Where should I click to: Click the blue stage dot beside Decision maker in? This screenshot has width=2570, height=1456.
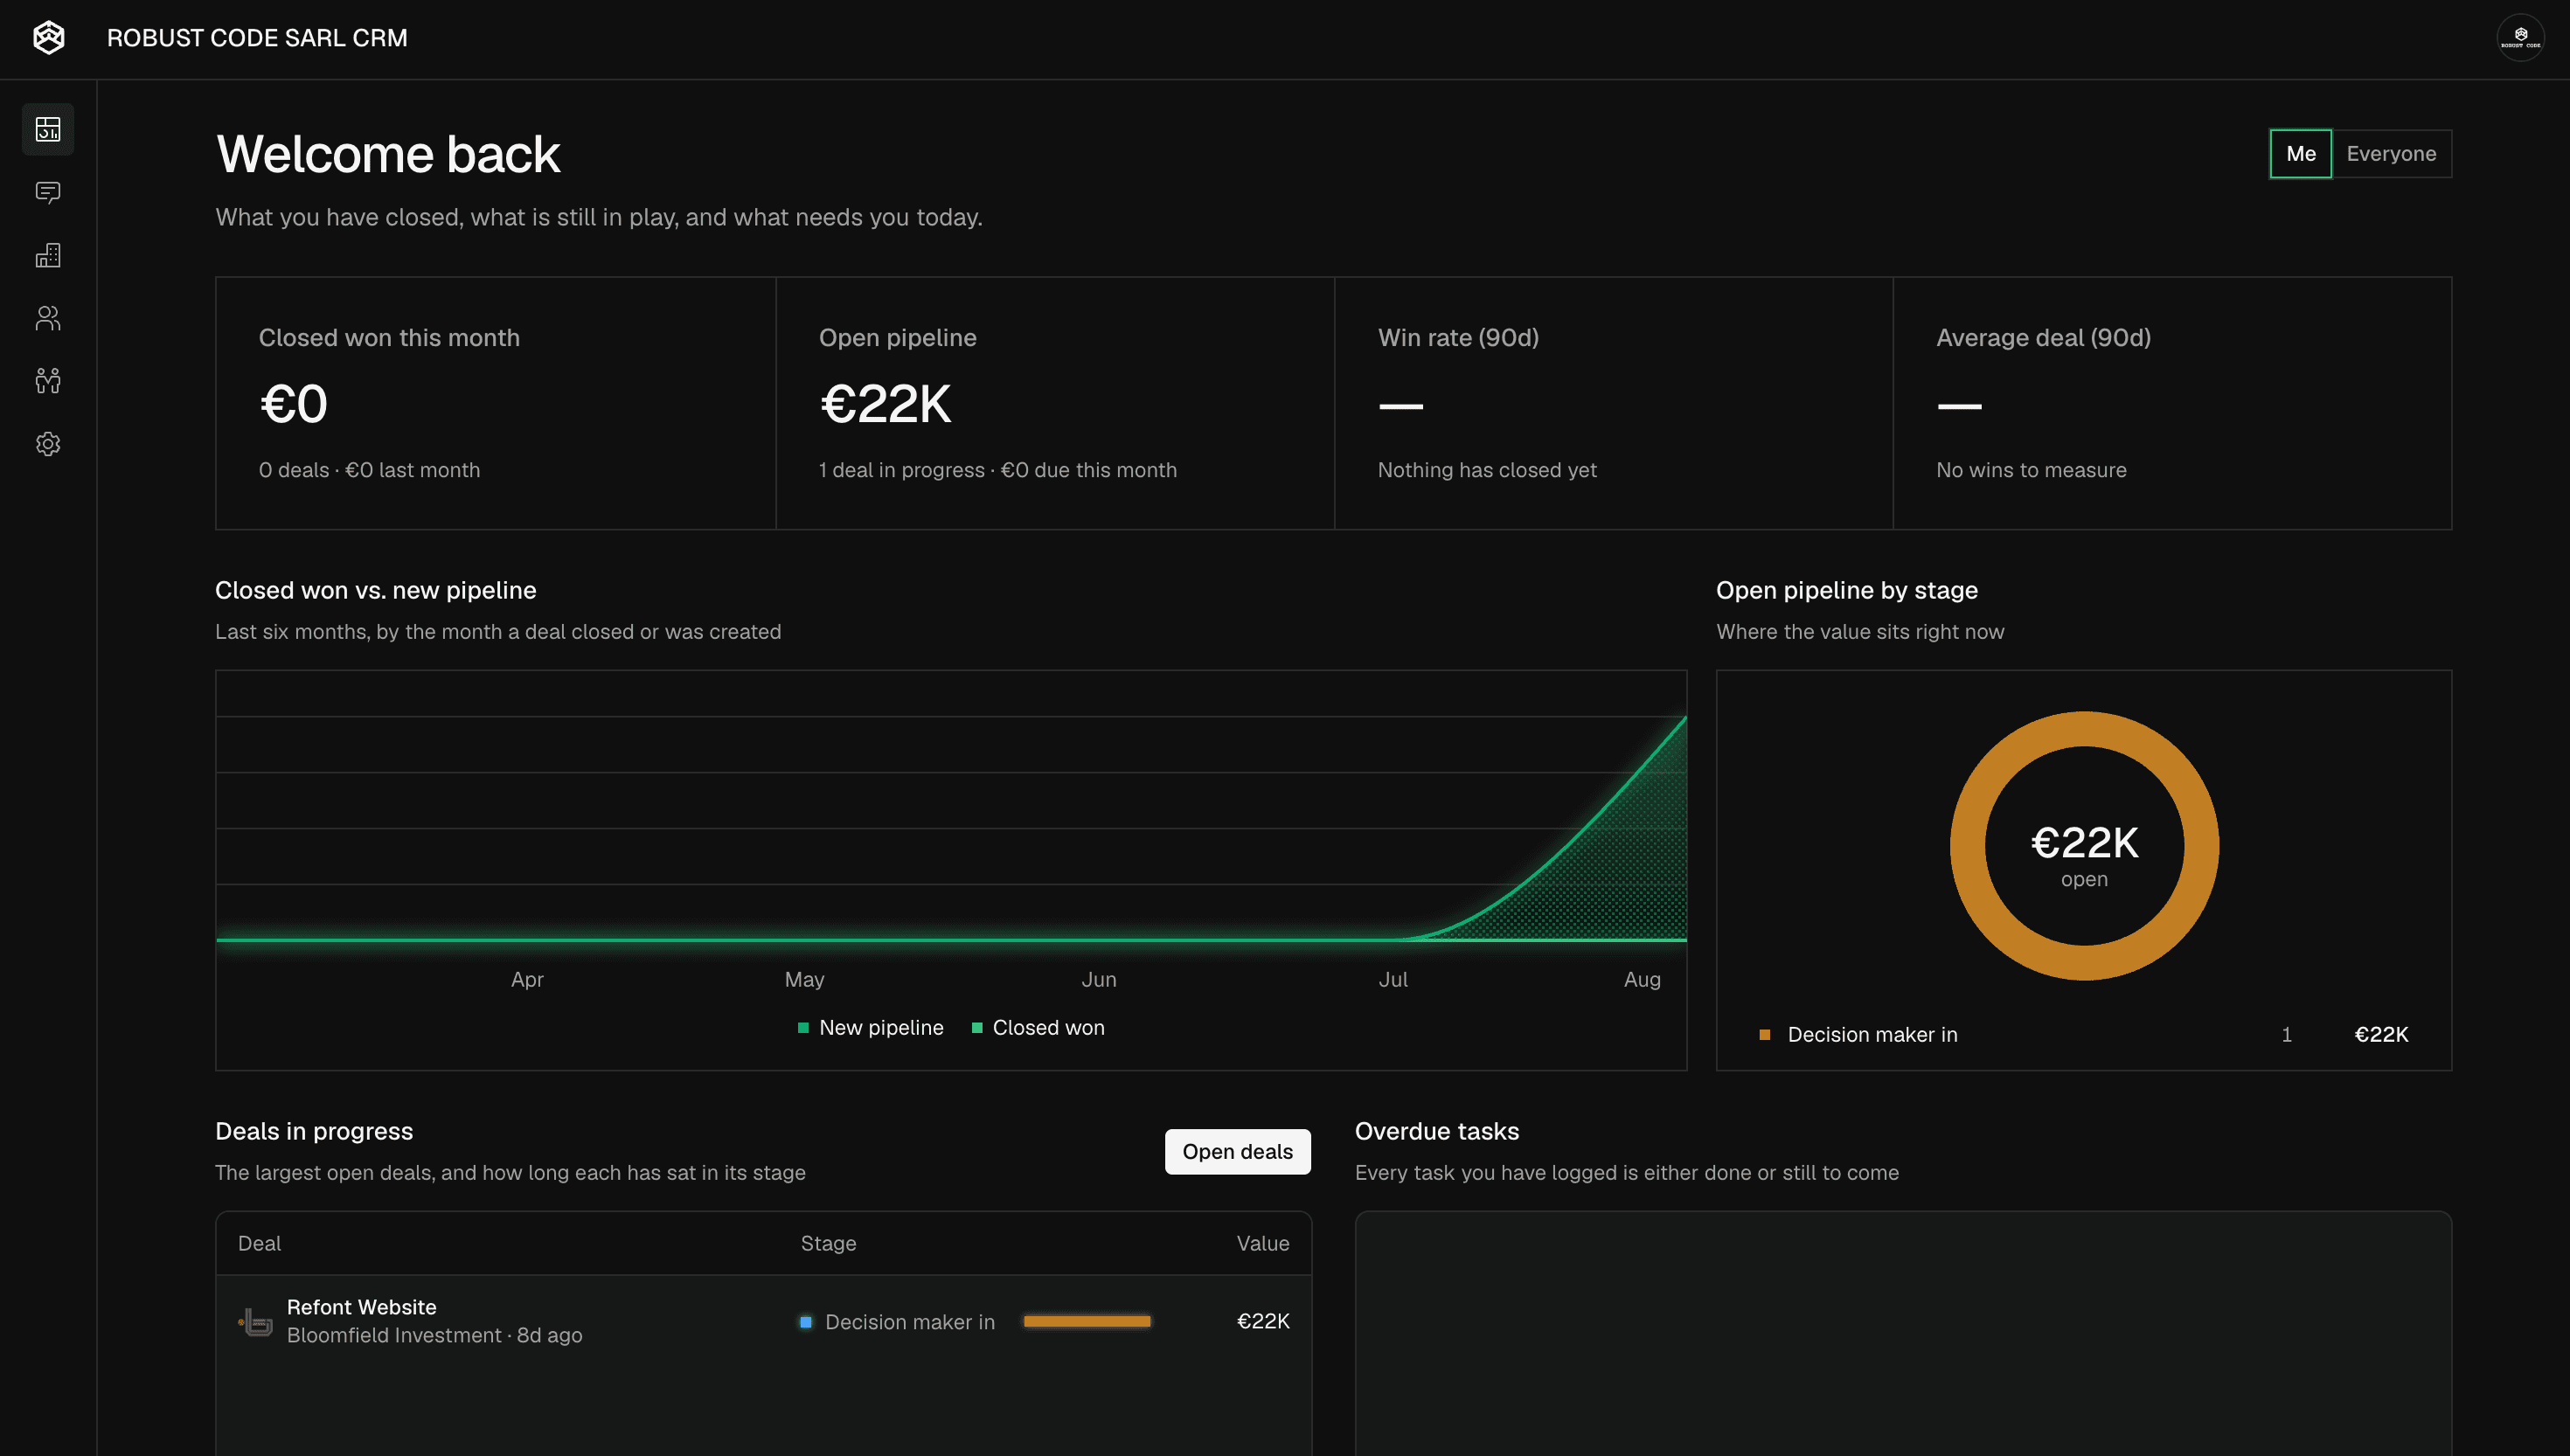coord(805,1322)
